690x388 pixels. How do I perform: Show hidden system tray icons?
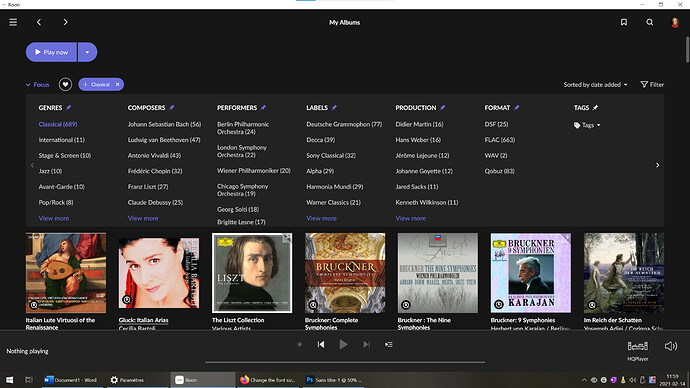[584, 380]
